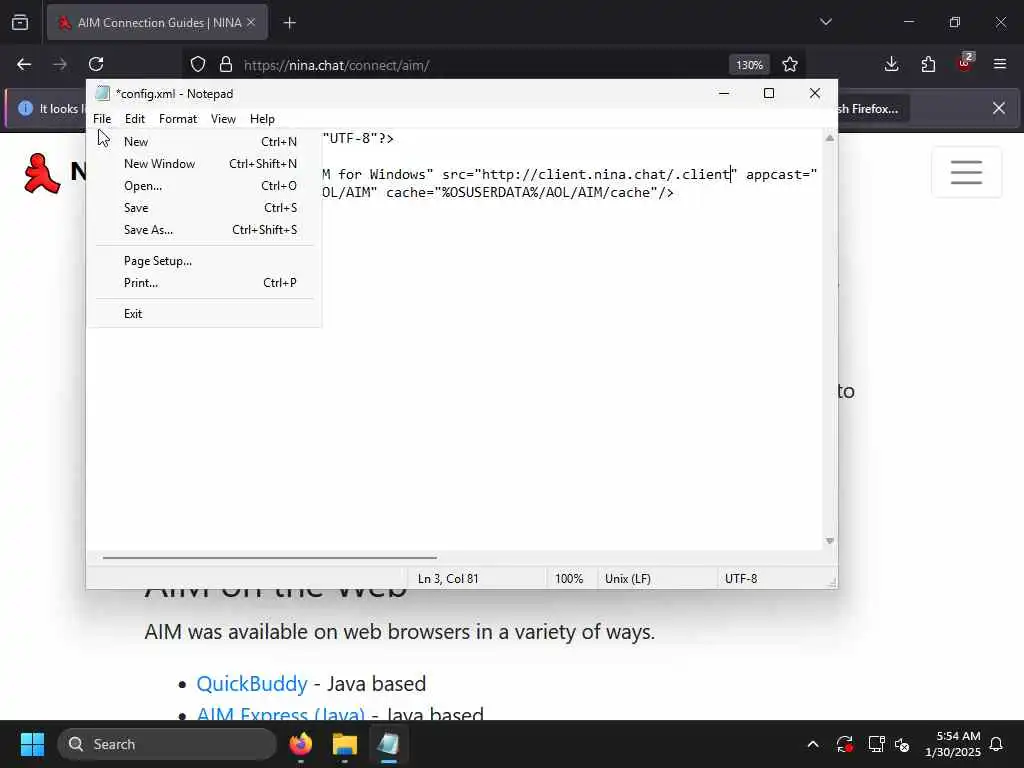Minimize the Notepad window
Image resolution: width=1024 pixels, height=768 pixels.
pyautogui.click(x=724, y=93)
